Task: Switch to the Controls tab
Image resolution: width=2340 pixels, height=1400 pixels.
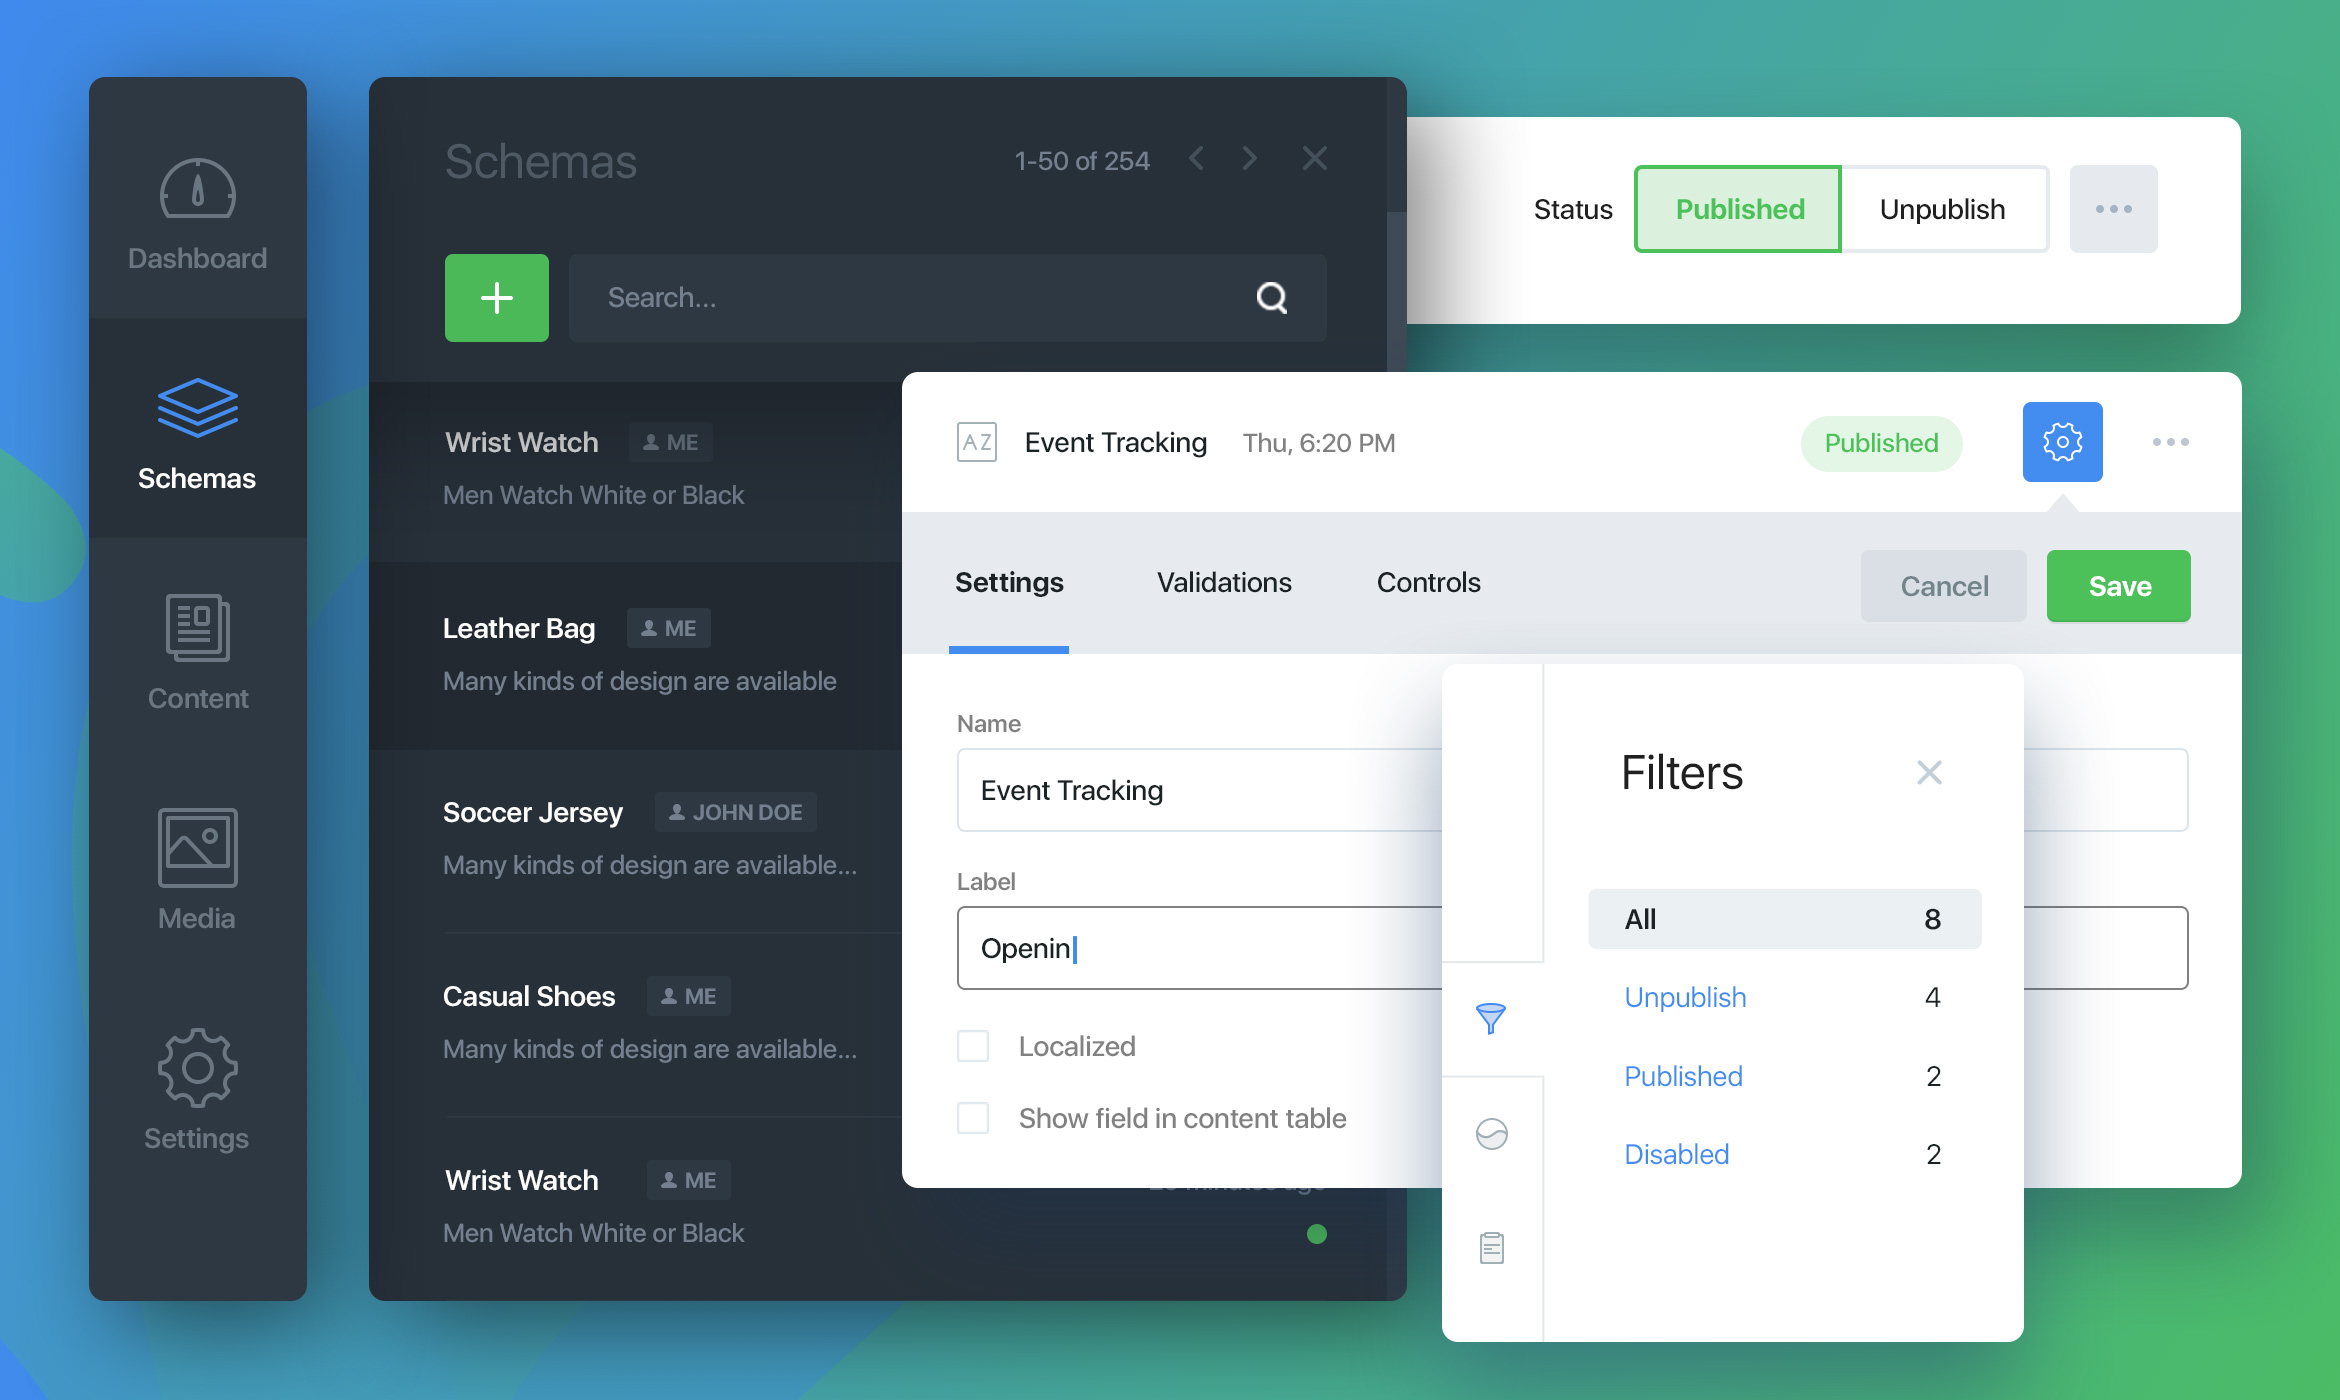Action: tap(1428, 583)
